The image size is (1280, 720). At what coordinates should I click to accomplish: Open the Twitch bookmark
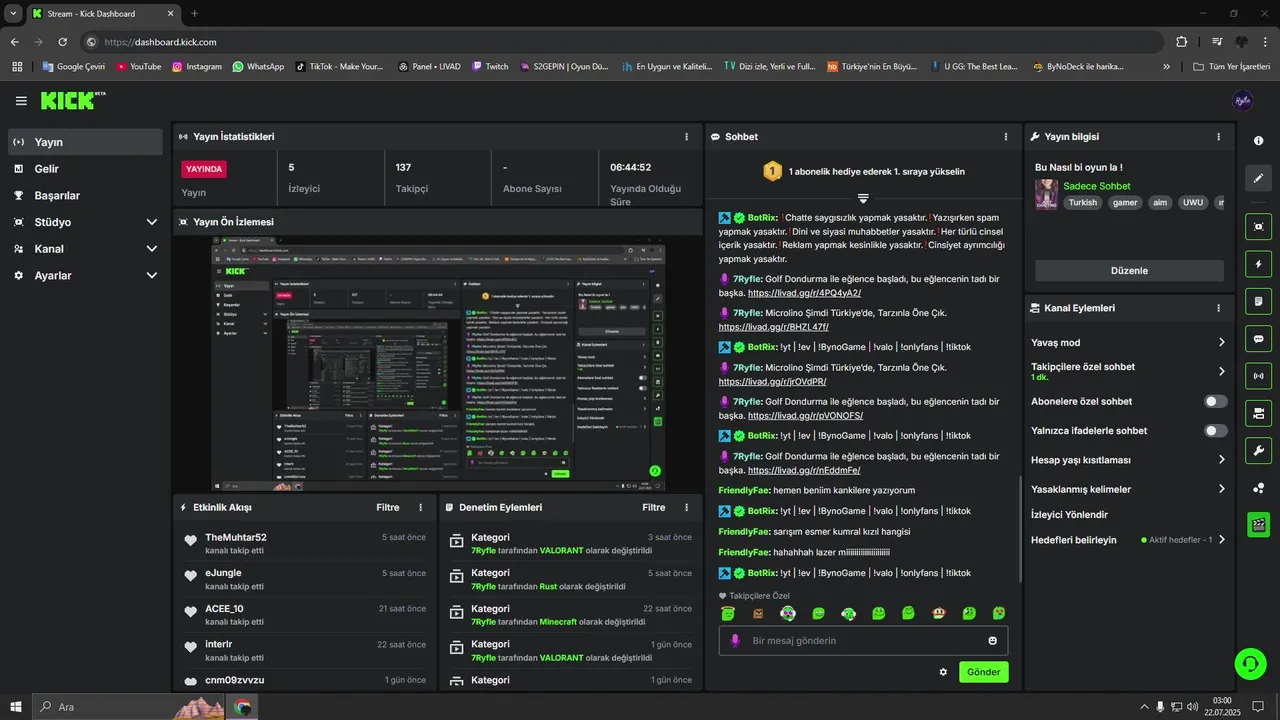(489, 67)
